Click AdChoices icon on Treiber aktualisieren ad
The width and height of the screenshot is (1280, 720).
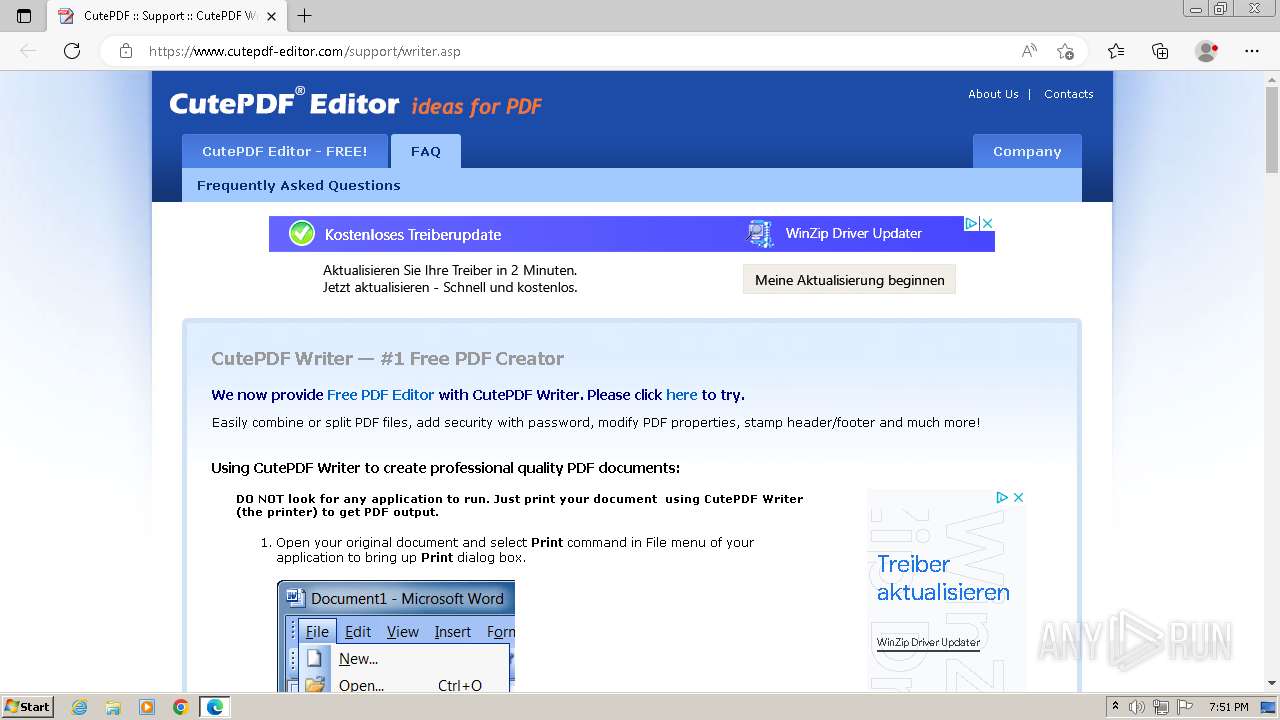[1001, 497]
